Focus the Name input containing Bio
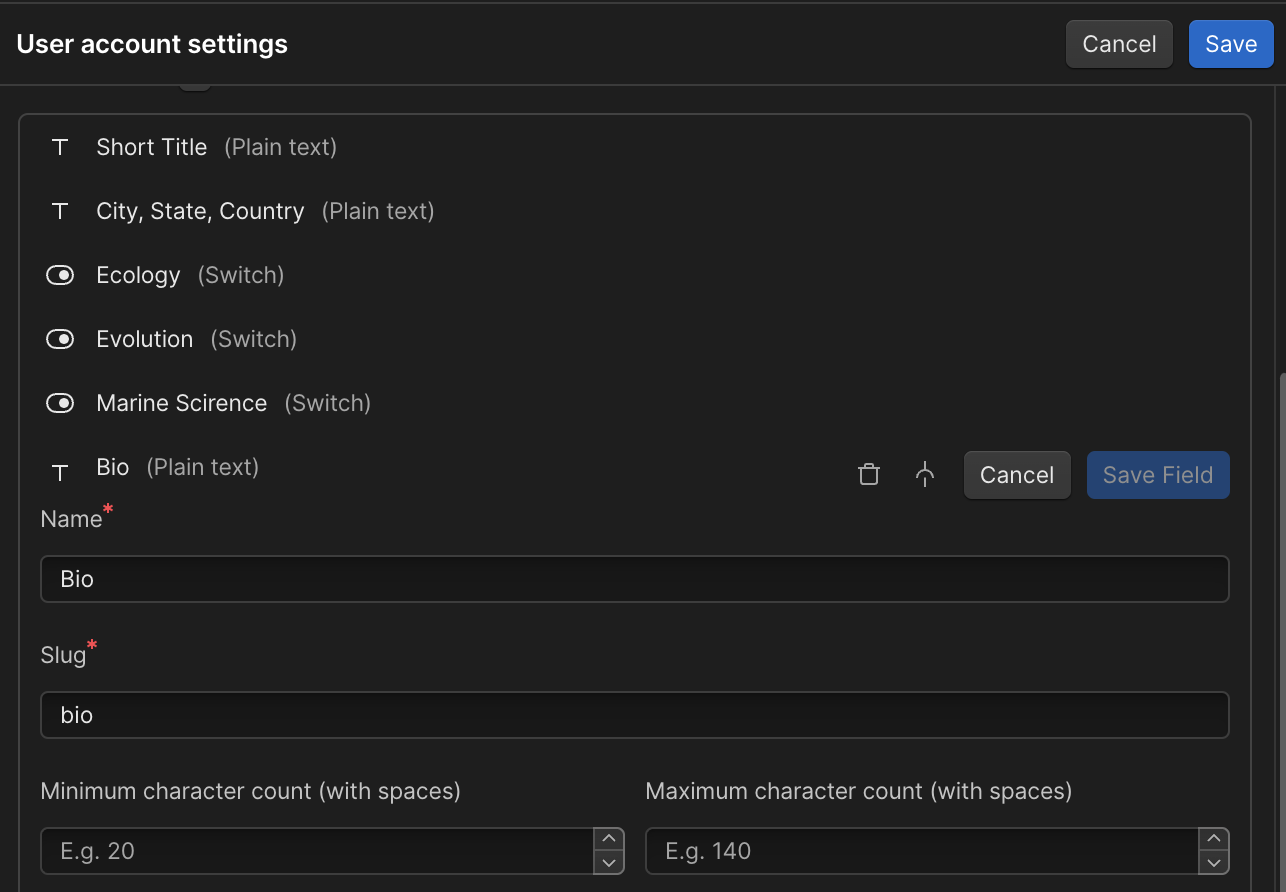This screenshot has height=892, width=1286. 634,579
